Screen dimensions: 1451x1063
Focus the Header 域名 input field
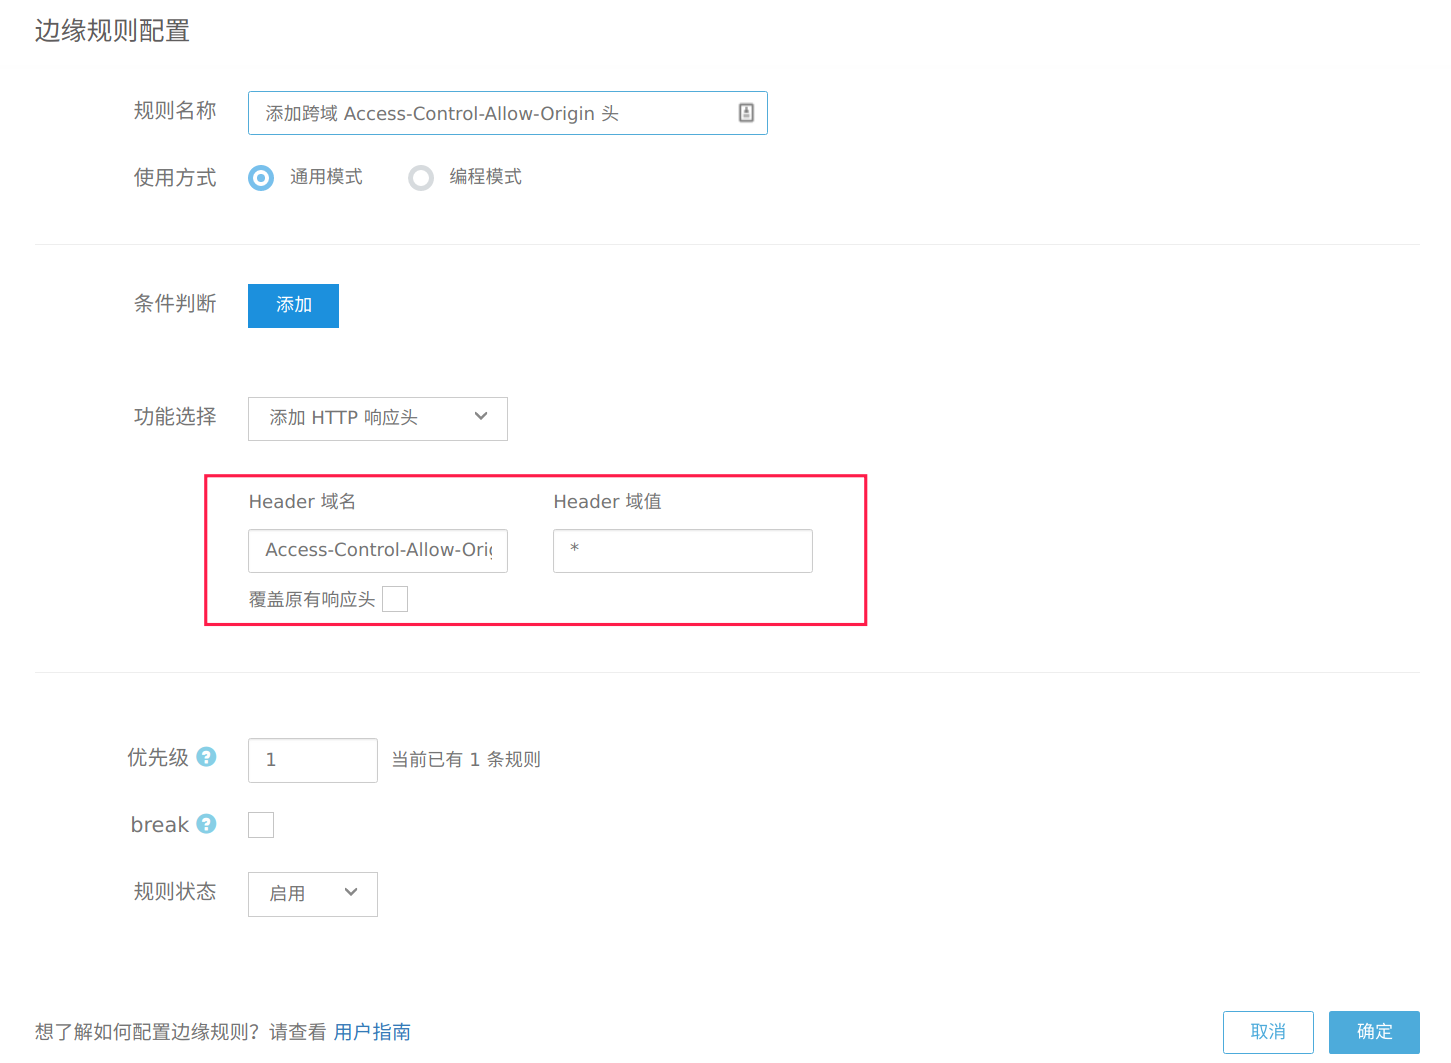pos(378,551)
